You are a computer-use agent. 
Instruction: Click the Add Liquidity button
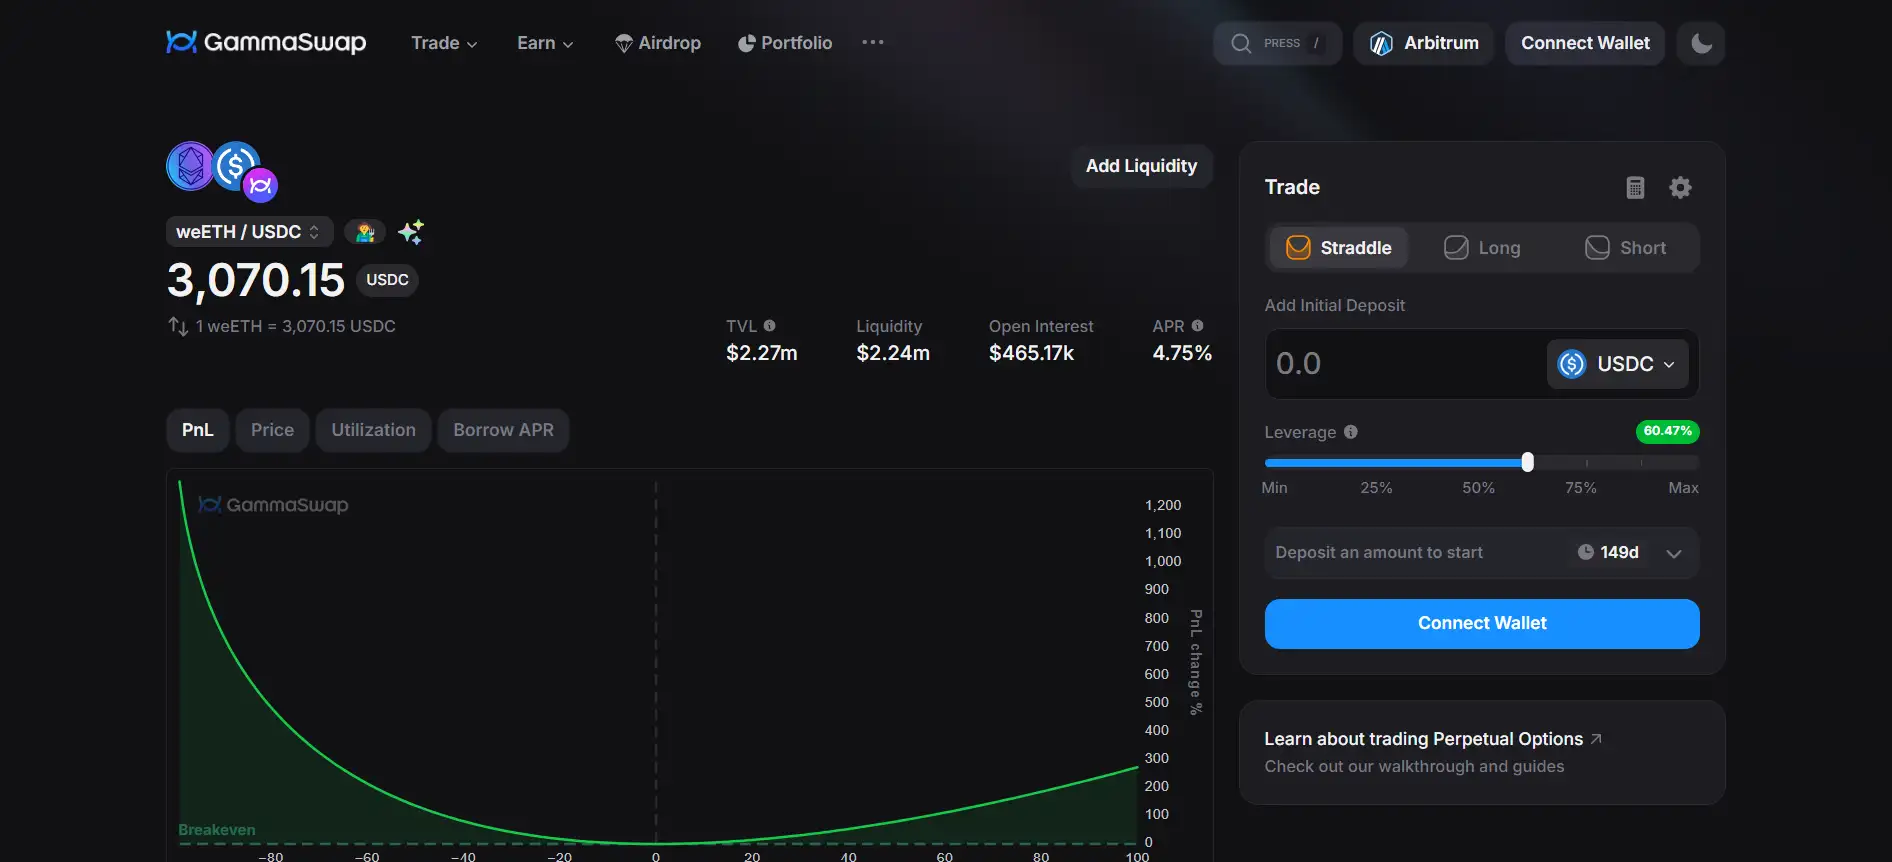1141,166
